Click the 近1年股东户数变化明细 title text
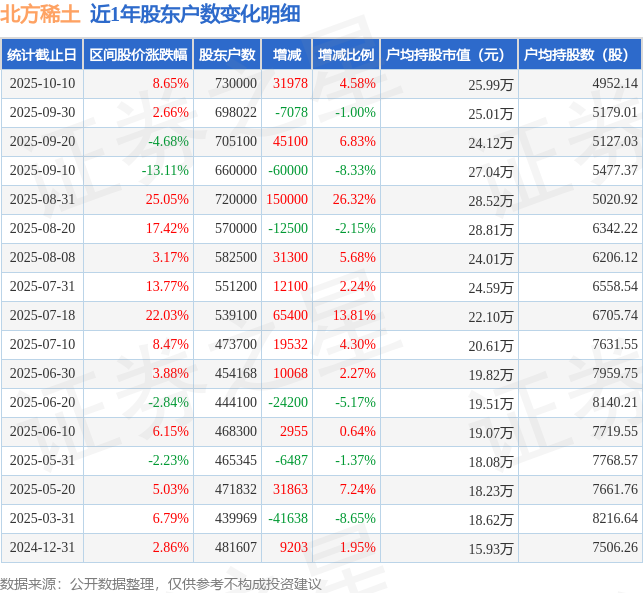Viewport: 643px width, 593px height. pos(195,14)
